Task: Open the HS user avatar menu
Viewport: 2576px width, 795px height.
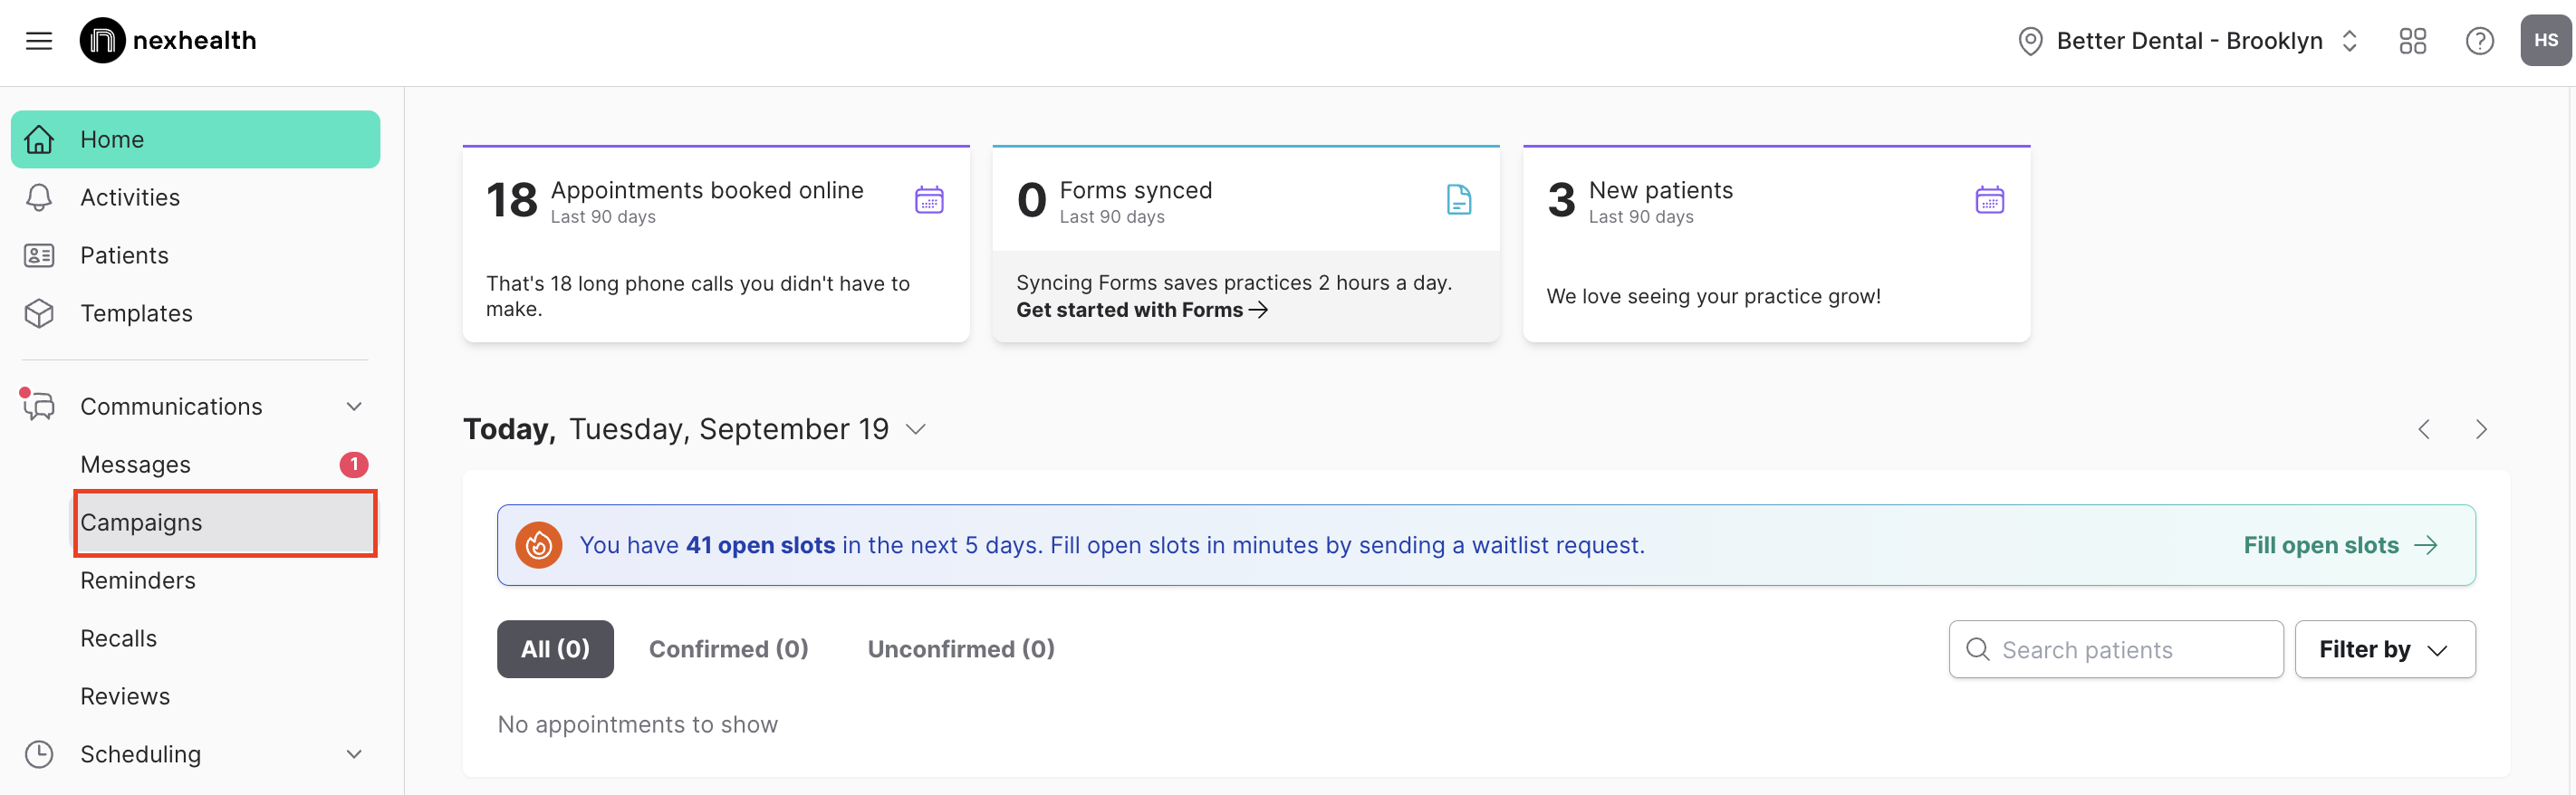Action: (x=2545, y=41)
